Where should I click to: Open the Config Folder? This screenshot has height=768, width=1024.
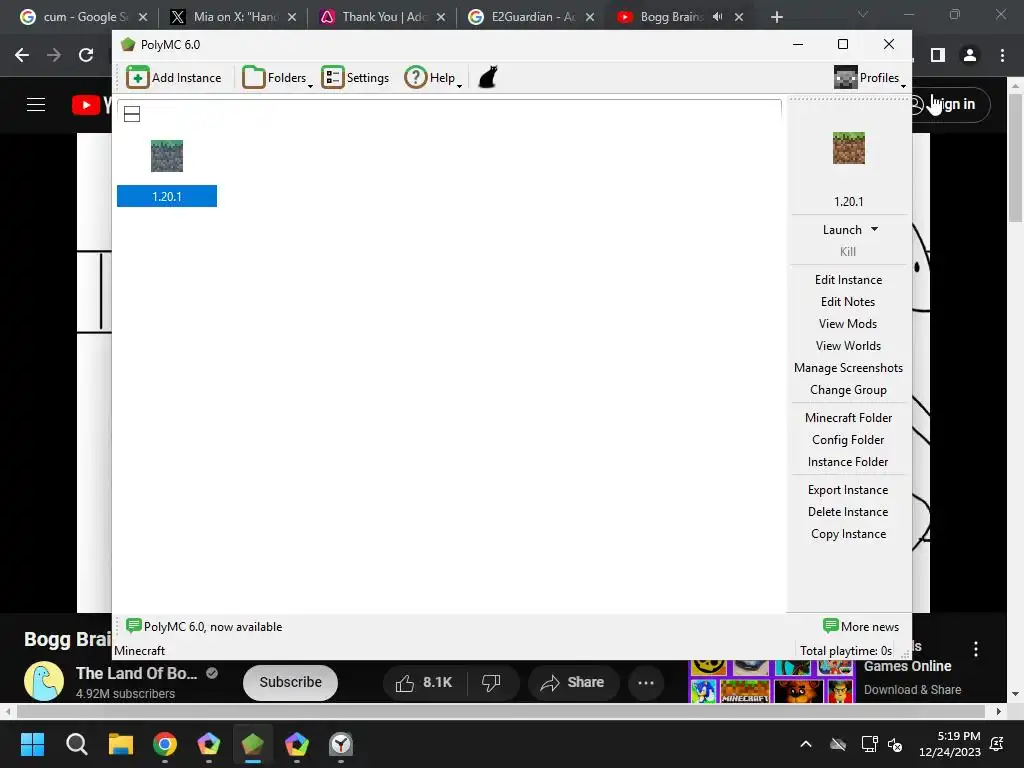tap(848, 440)
